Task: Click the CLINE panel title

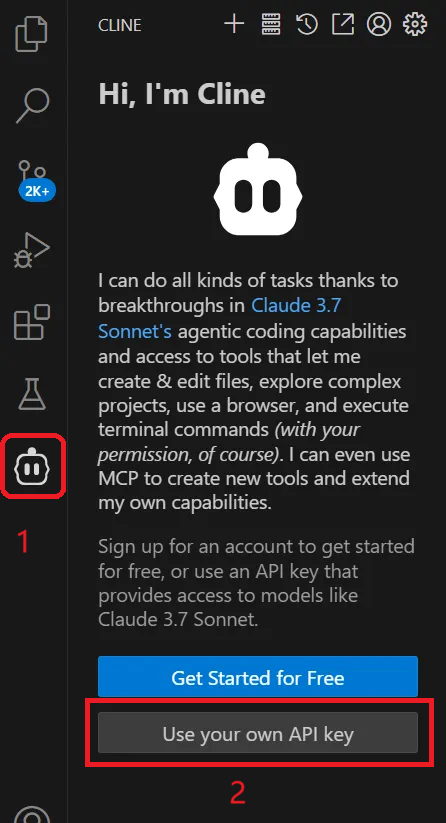Action: click(x=120, y=25)
